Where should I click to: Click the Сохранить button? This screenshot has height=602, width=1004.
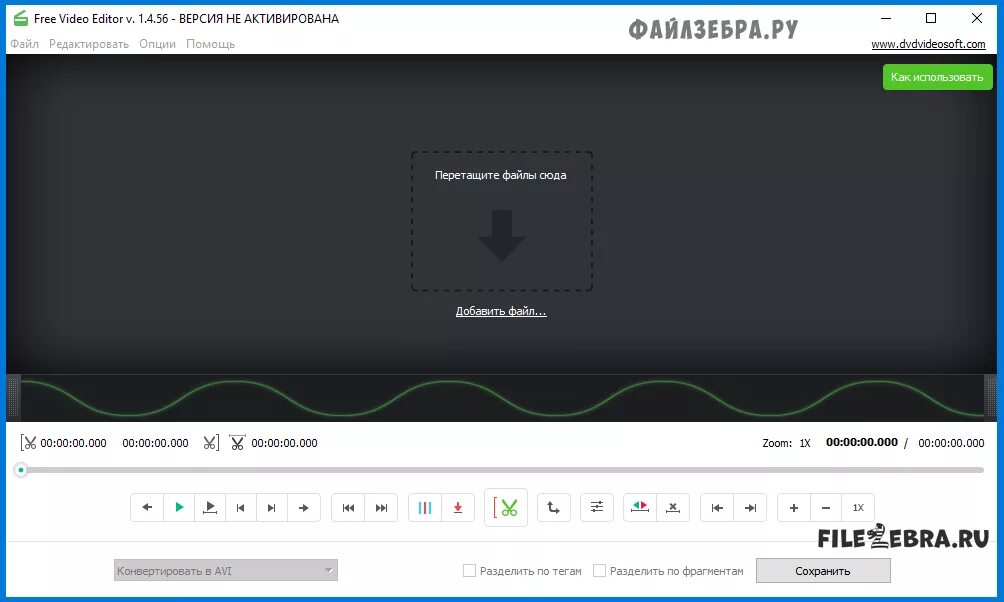pyautogui.click(x=823, y=570)
